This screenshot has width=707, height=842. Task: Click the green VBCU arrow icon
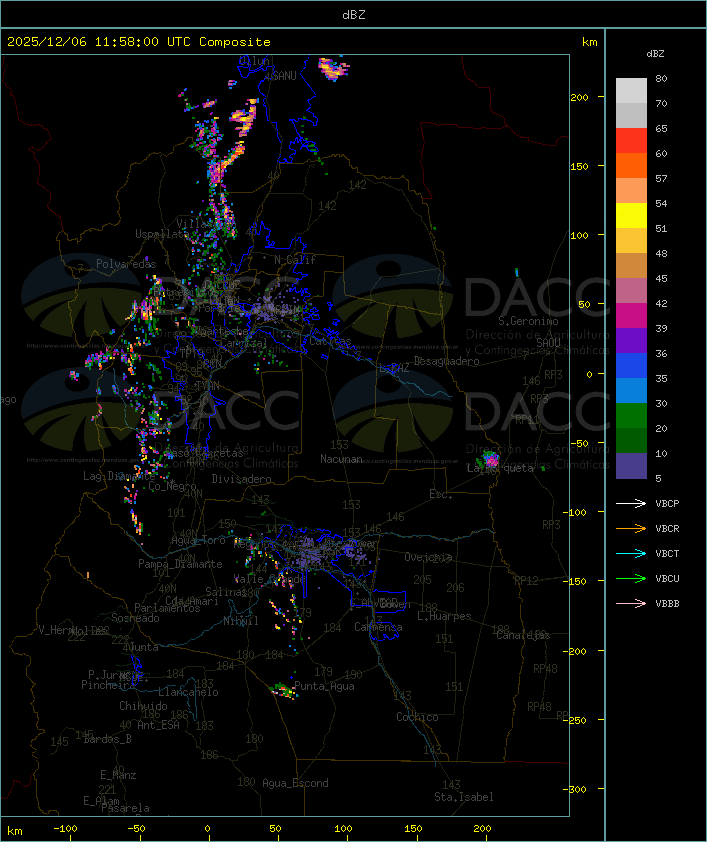631,578
